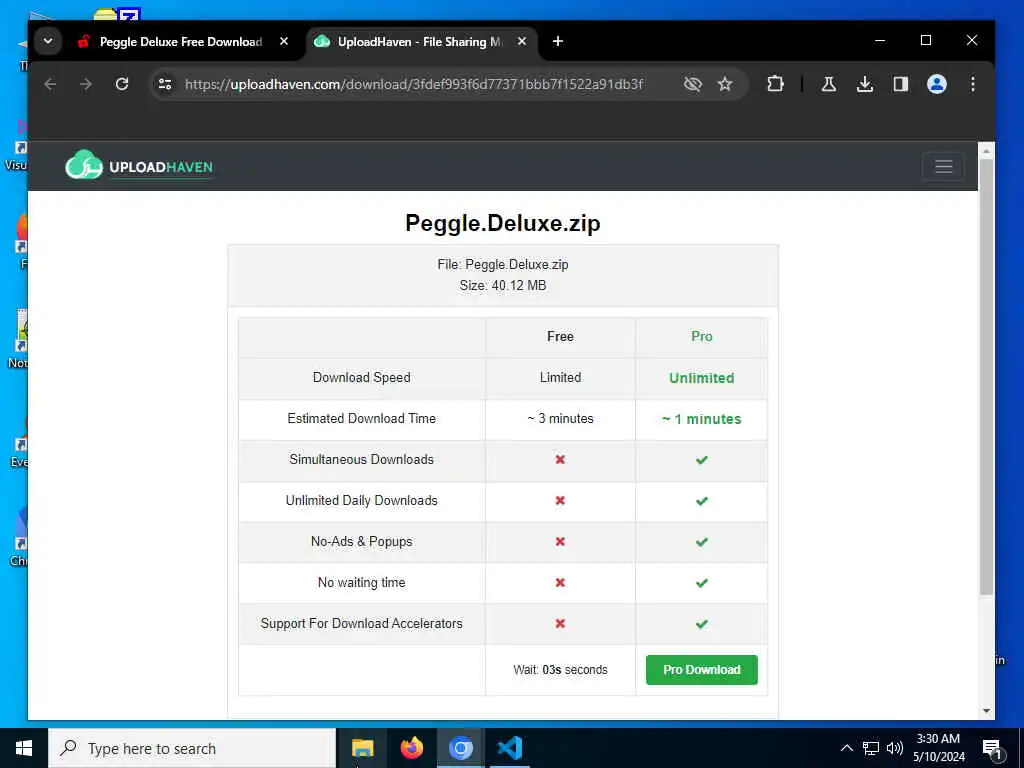Click the ~ 1 minutes Pro estimate

pos(701,419)
